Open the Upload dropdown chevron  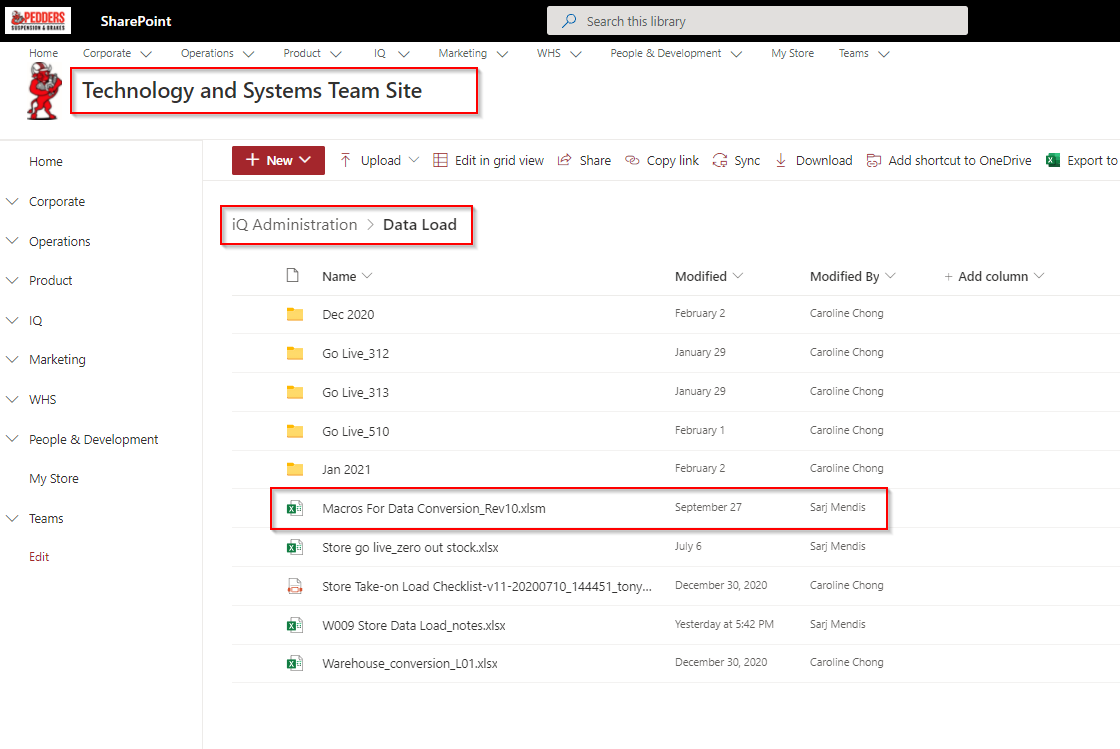coord(414,160)
